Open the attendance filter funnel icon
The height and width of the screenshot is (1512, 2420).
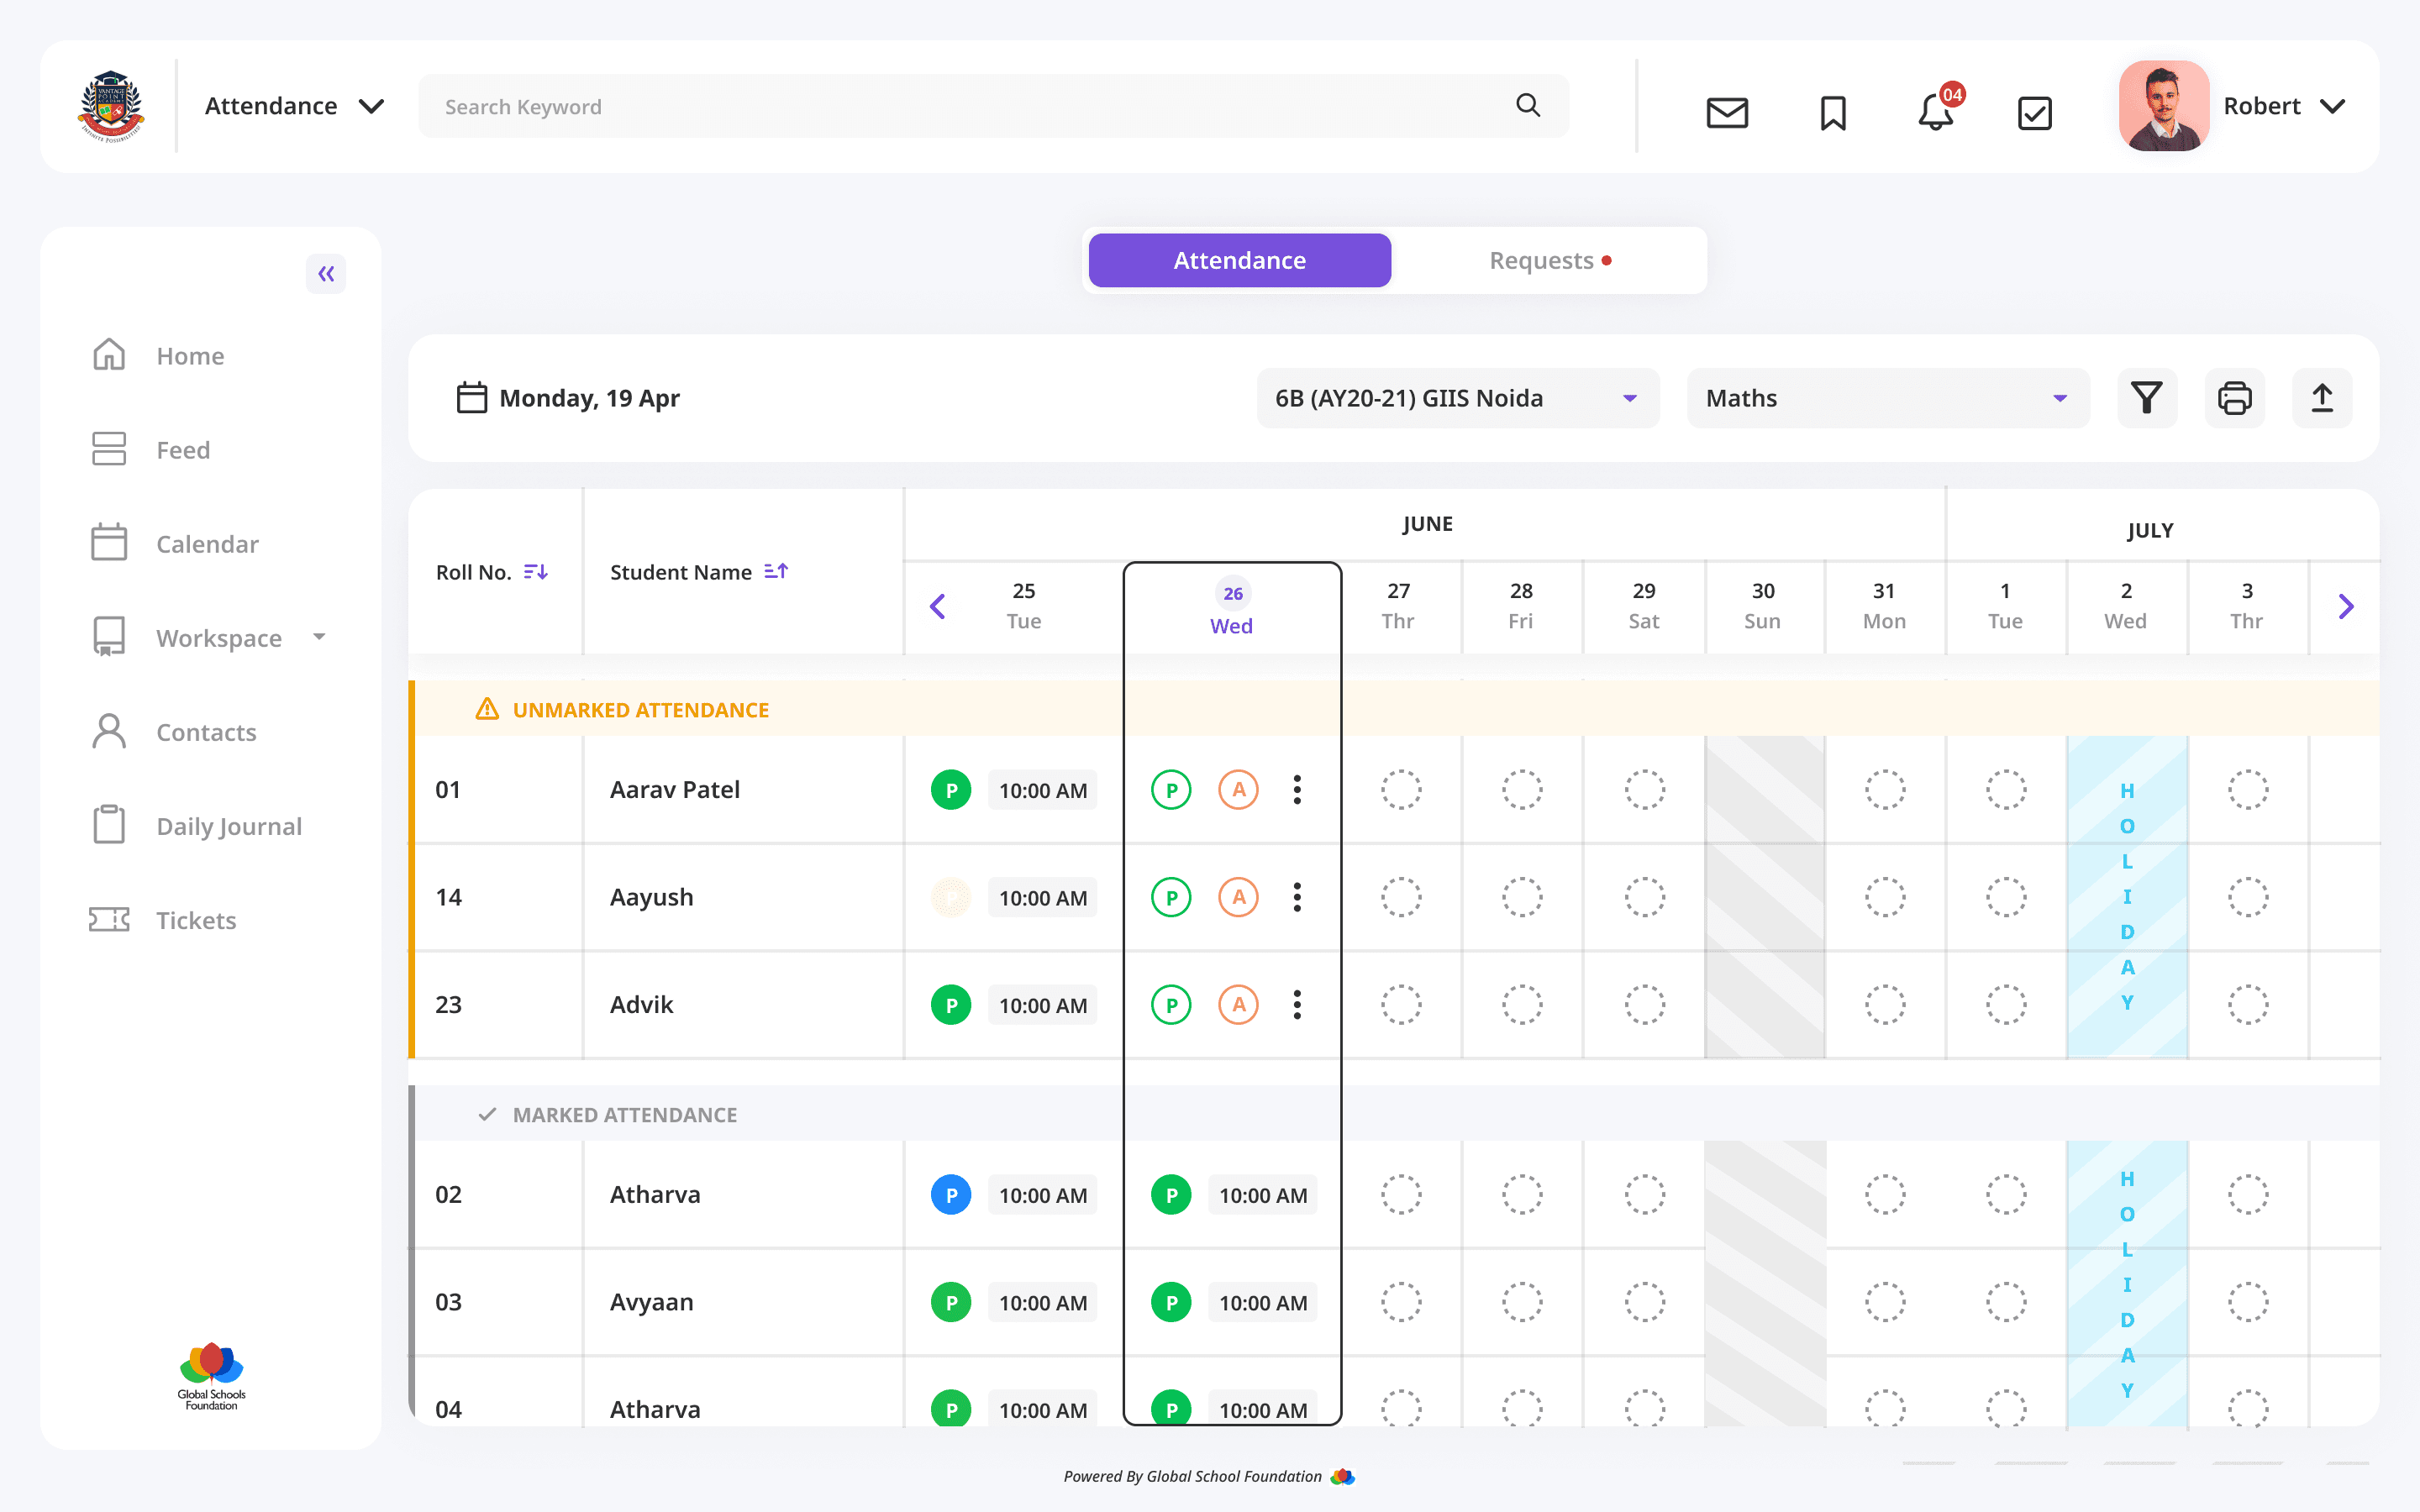2146,398
